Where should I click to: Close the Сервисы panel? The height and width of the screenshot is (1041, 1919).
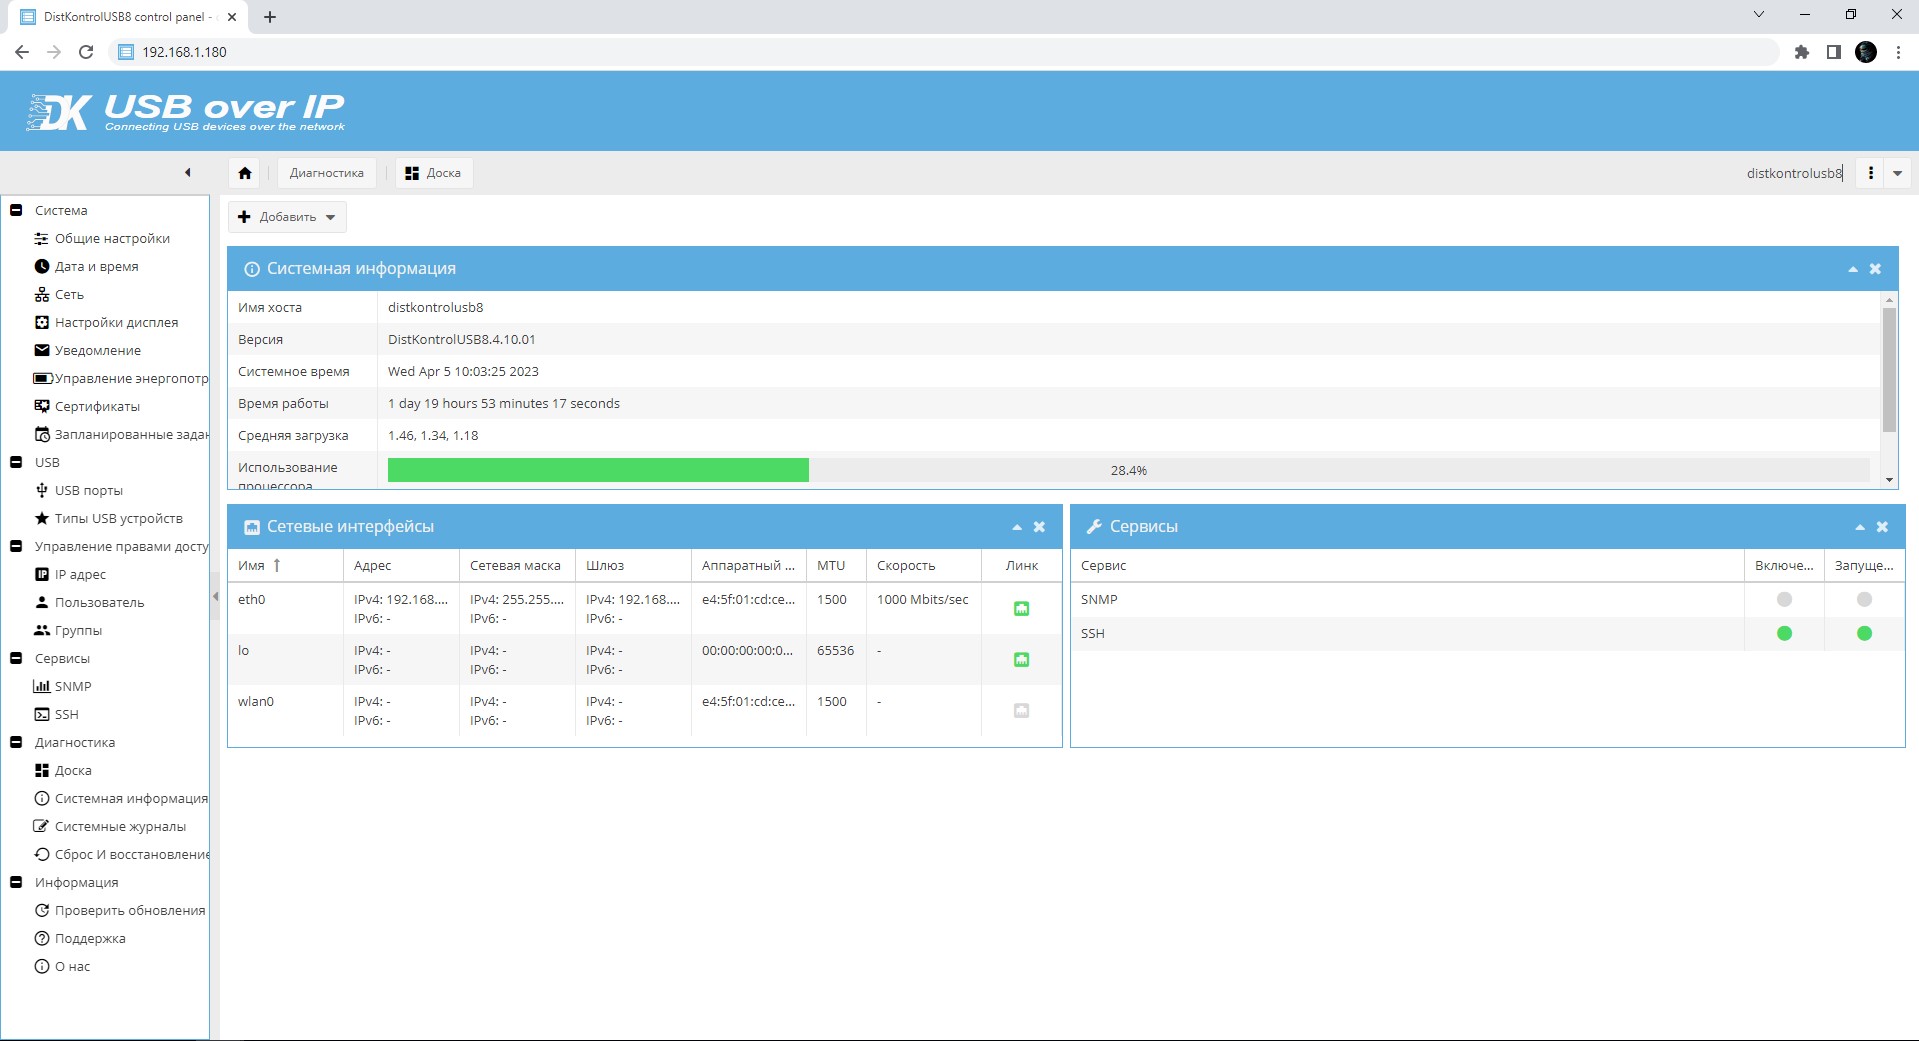[x=1883, y=527]
